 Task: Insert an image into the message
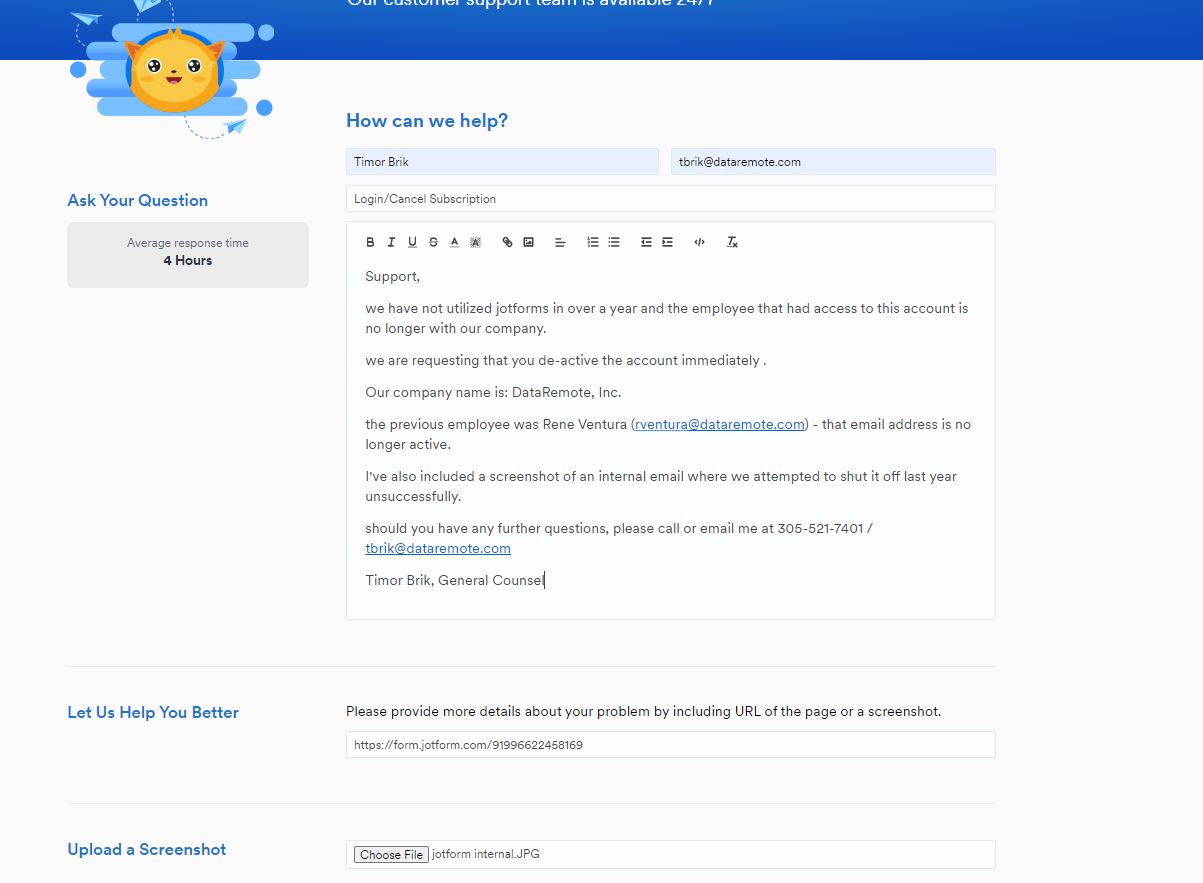529,242
